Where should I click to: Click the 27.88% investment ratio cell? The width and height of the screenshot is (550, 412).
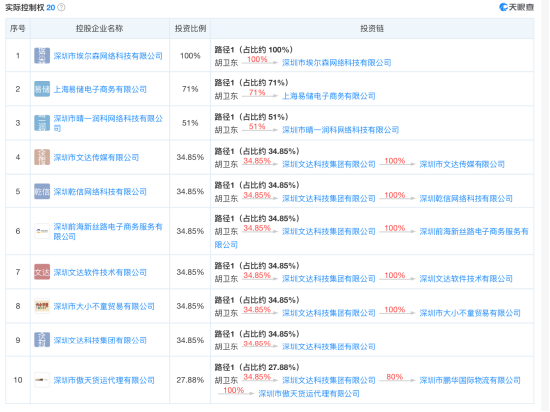pyautogui.click(x=190, y=380)
